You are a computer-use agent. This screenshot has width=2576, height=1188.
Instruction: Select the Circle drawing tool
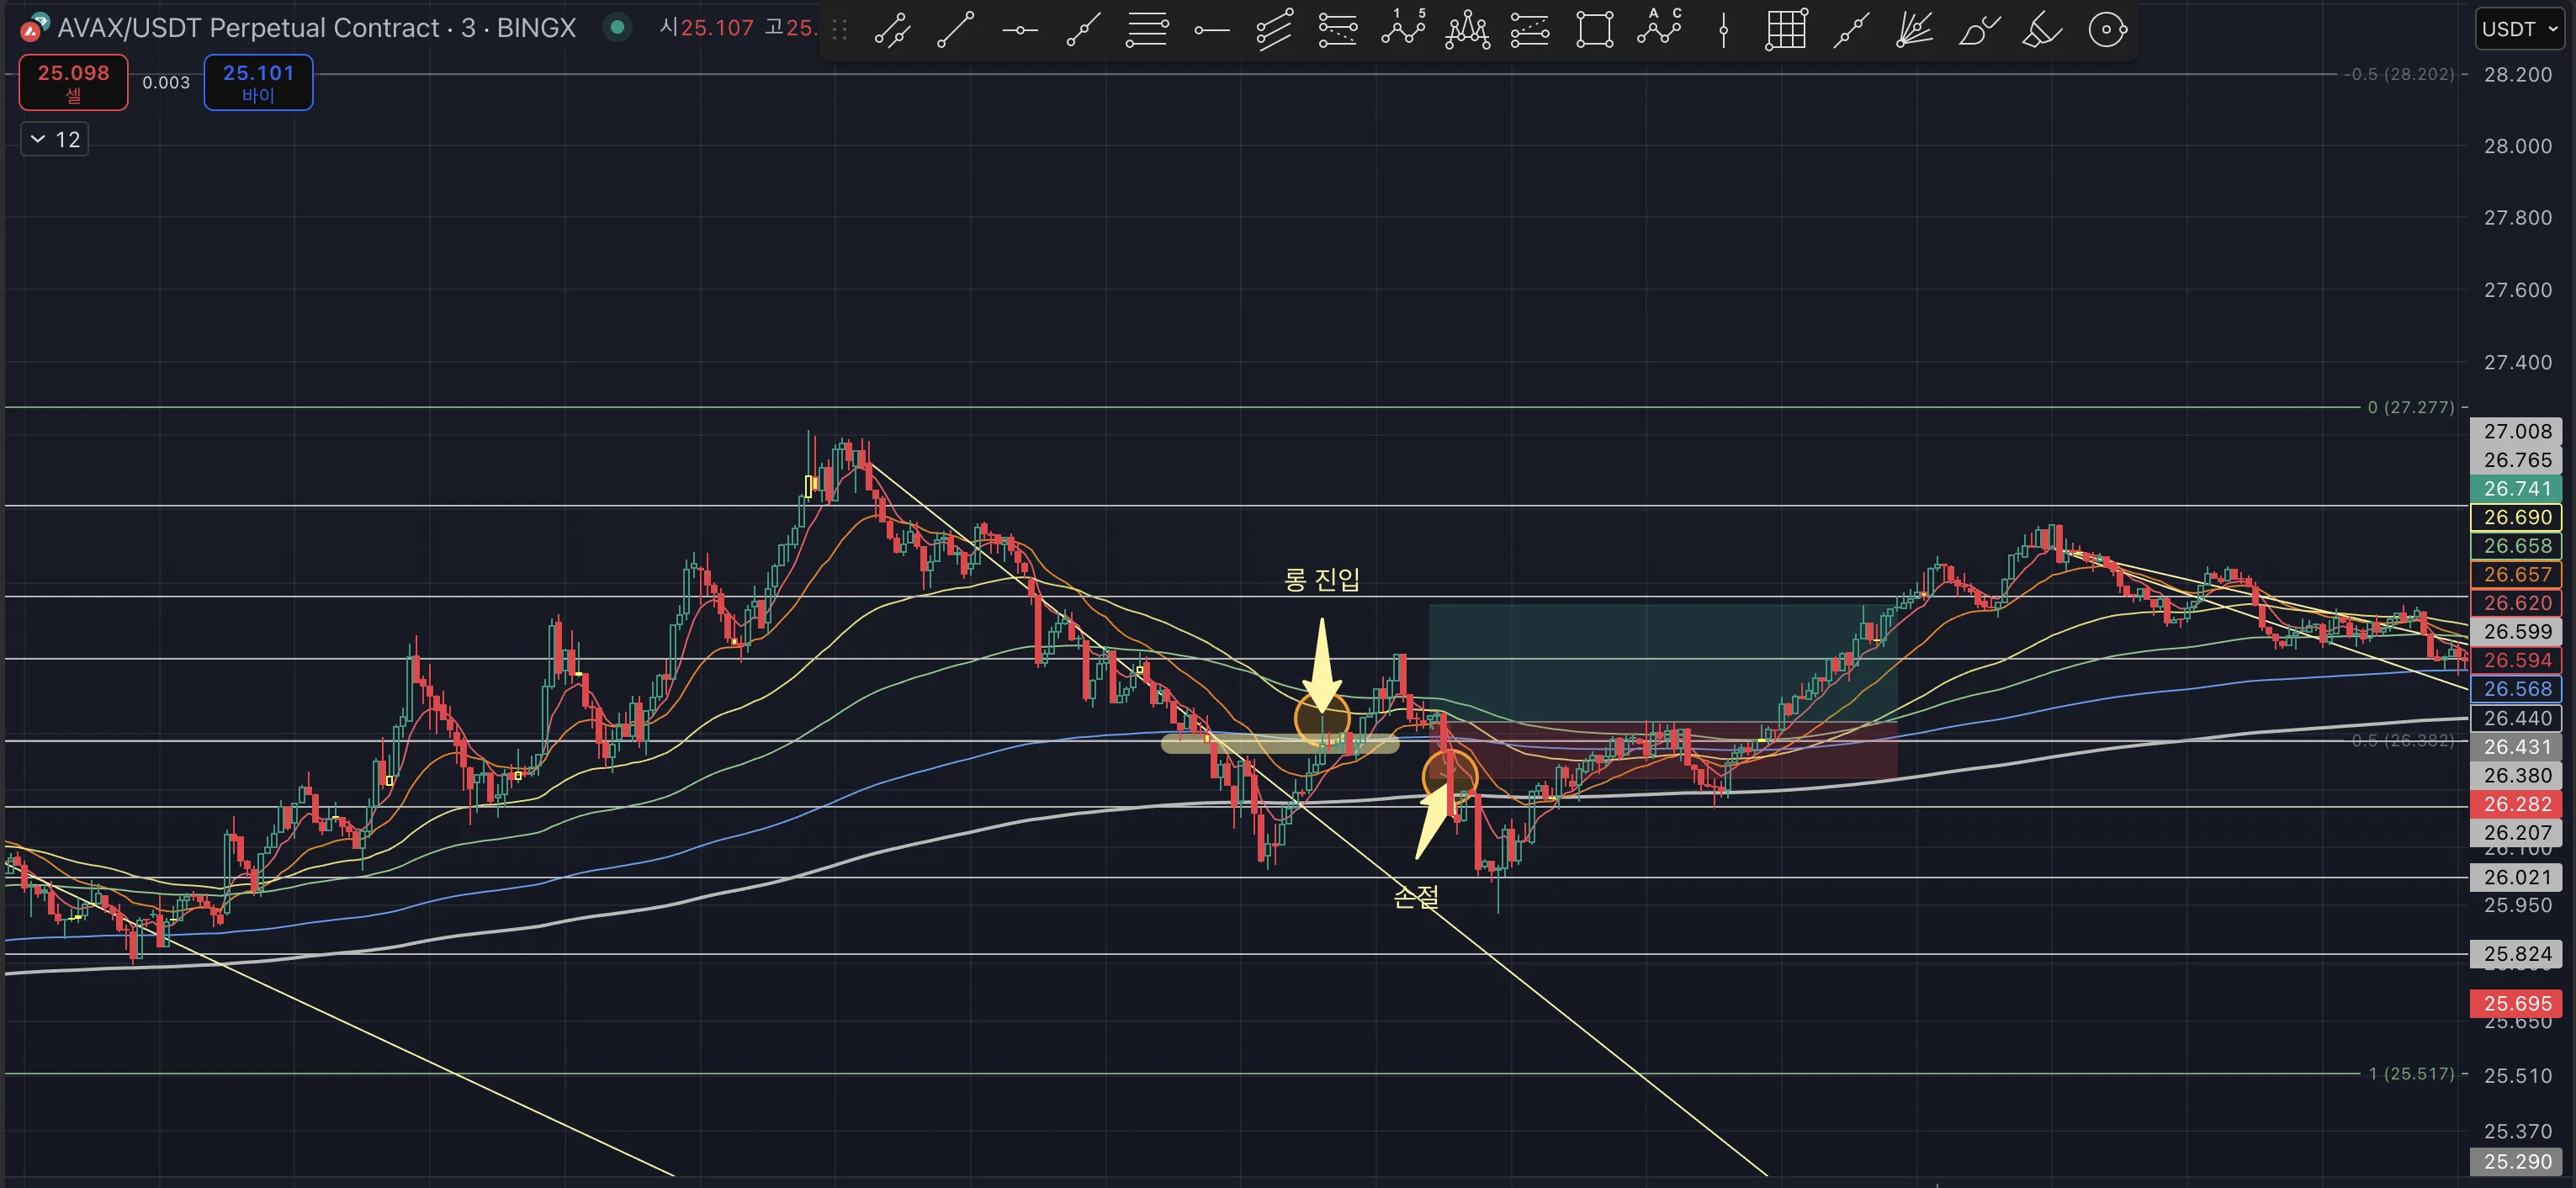tap(2107, 29)
